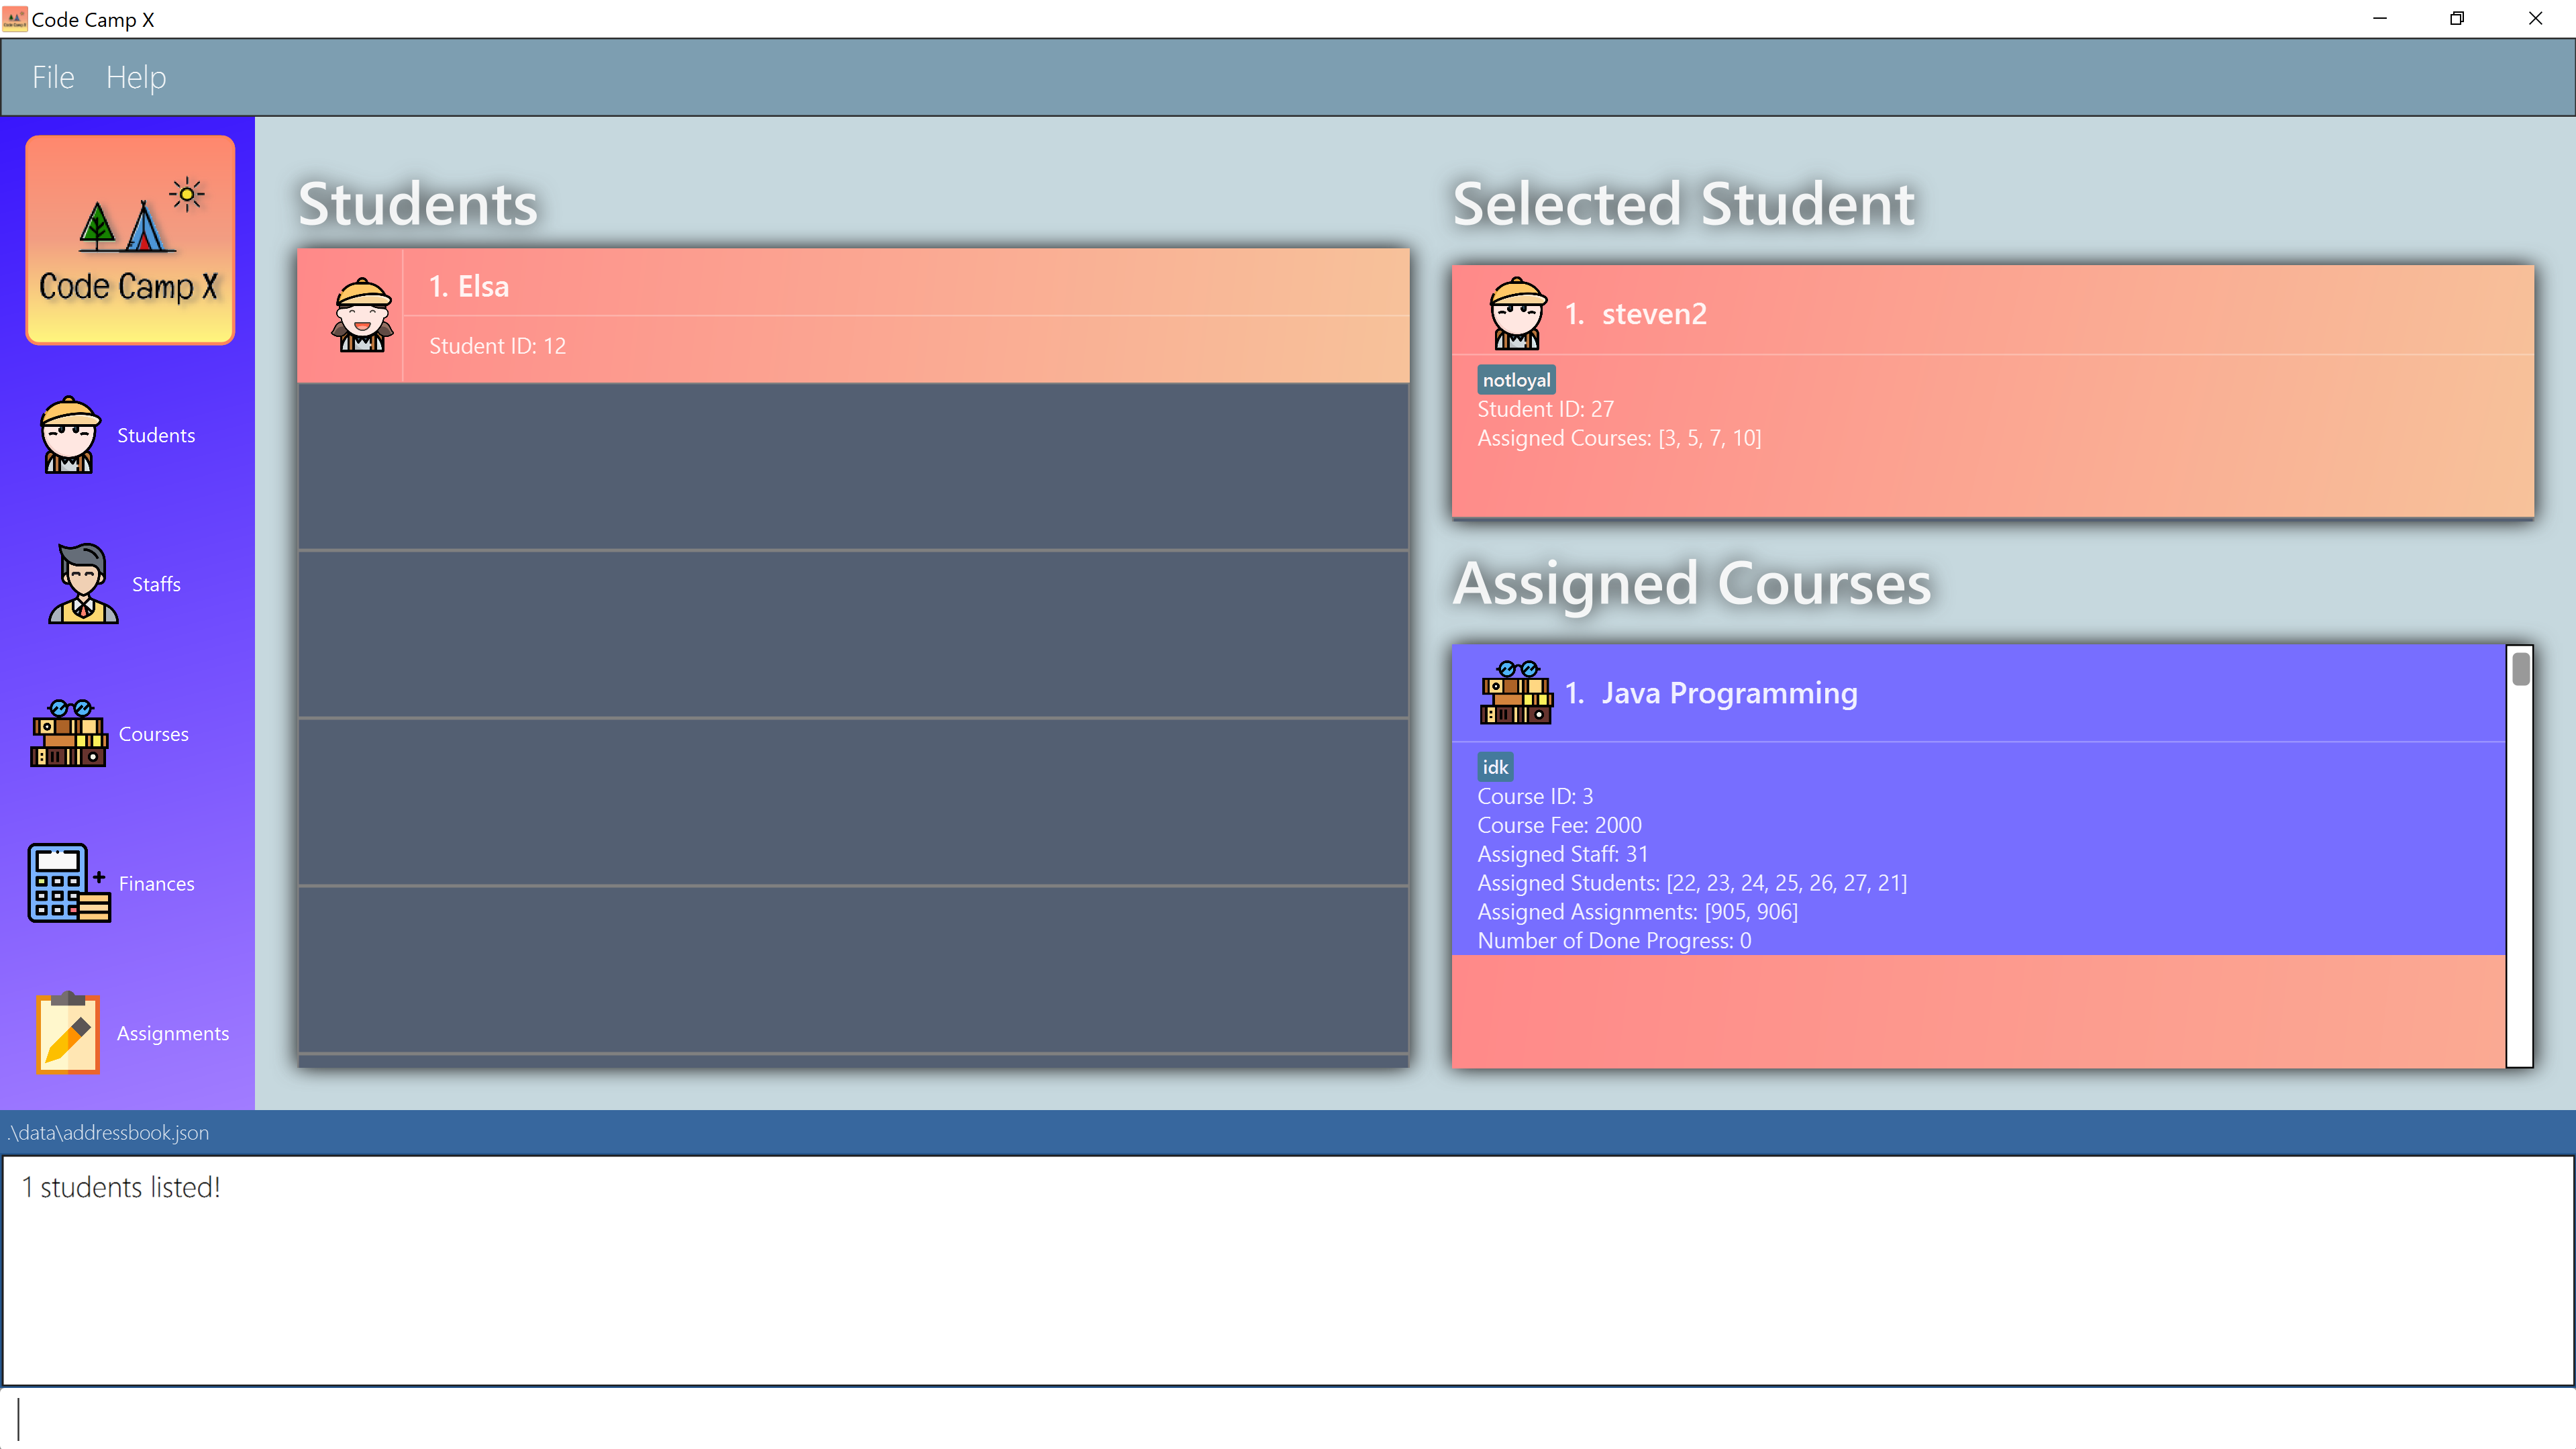Open Staffs via the staff avatar icon

pyautogui.click(x=82, y=584)
